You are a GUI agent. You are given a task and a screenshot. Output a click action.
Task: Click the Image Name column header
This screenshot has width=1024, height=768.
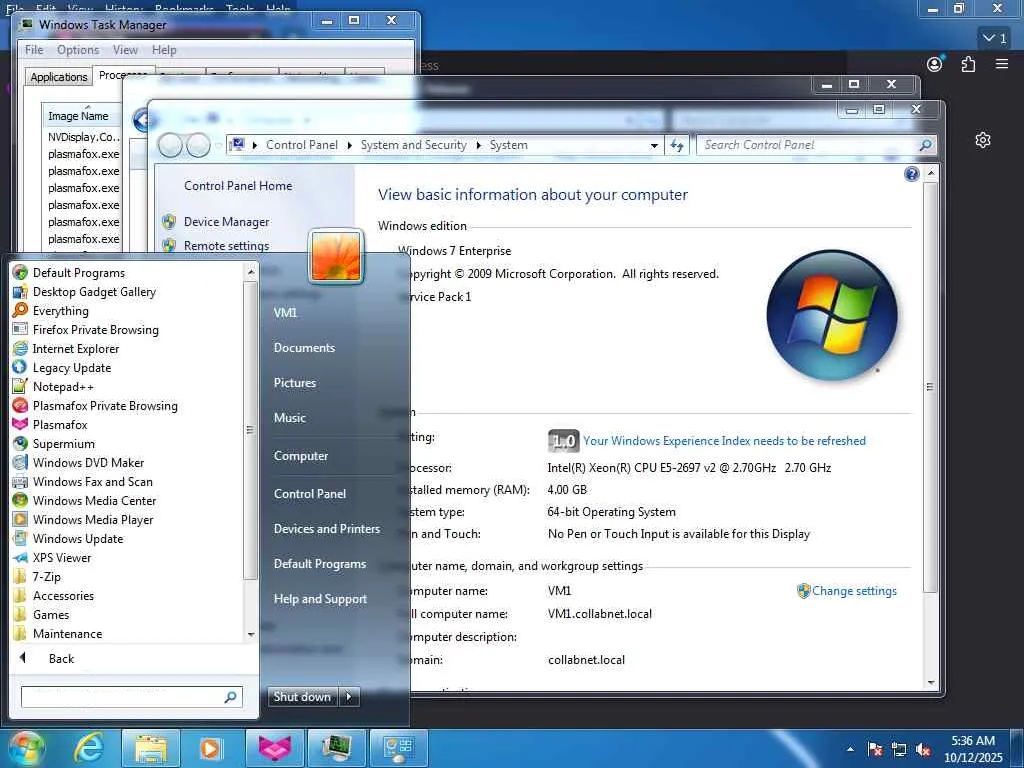[x=82, y=116]
